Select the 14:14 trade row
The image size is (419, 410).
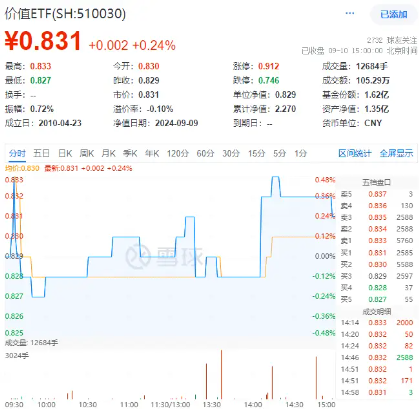point(377,323)
